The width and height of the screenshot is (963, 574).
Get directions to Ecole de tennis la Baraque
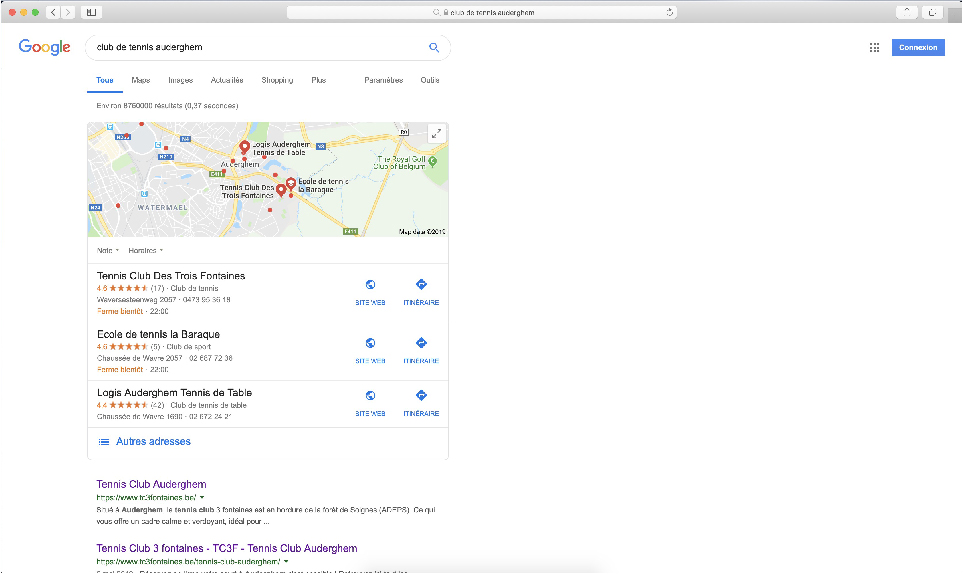click(x=421, y=350)
